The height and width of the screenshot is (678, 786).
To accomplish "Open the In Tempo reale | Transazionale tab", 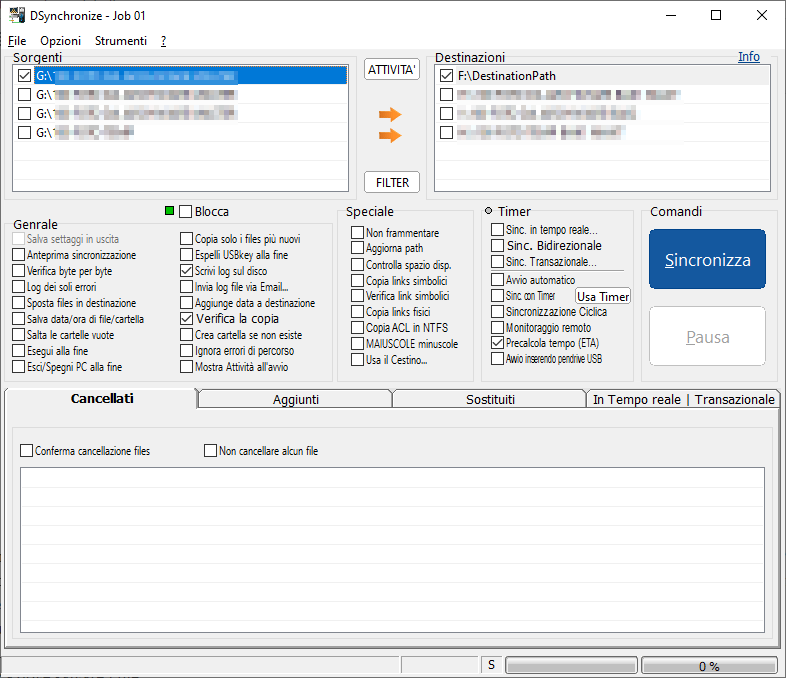I will click(x=683, y=399).
